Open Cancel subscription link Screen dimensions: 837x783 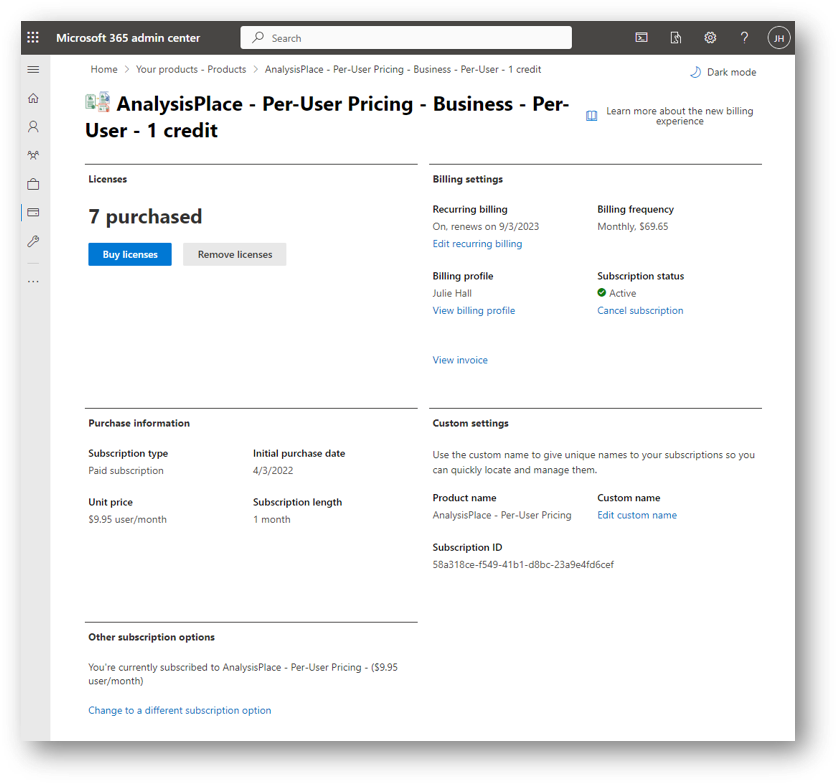640,311
